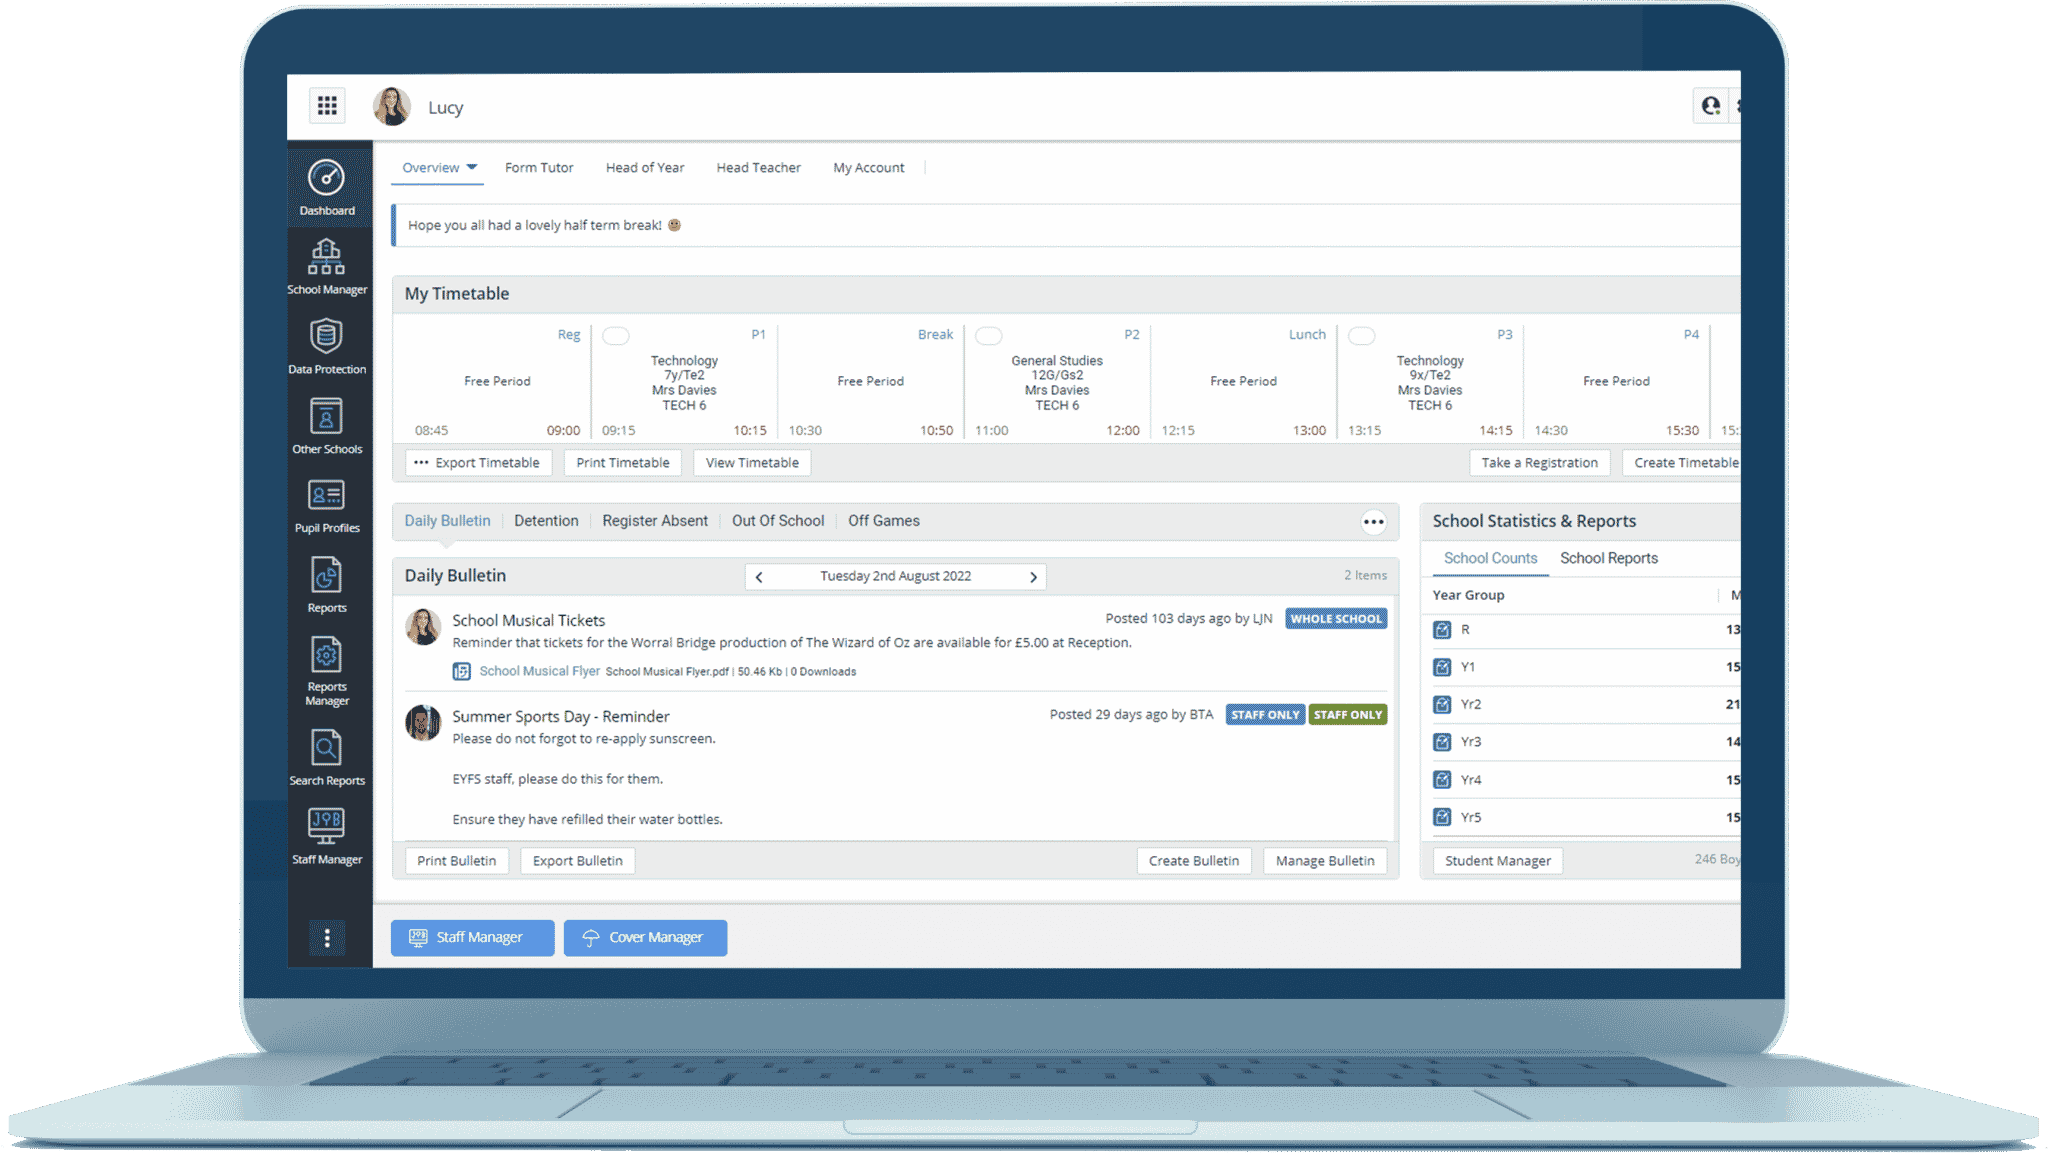The width and height of the screenshot is (2048, 1156).
Task: Switch to School Counts tab
Action: click(1490, 558)
